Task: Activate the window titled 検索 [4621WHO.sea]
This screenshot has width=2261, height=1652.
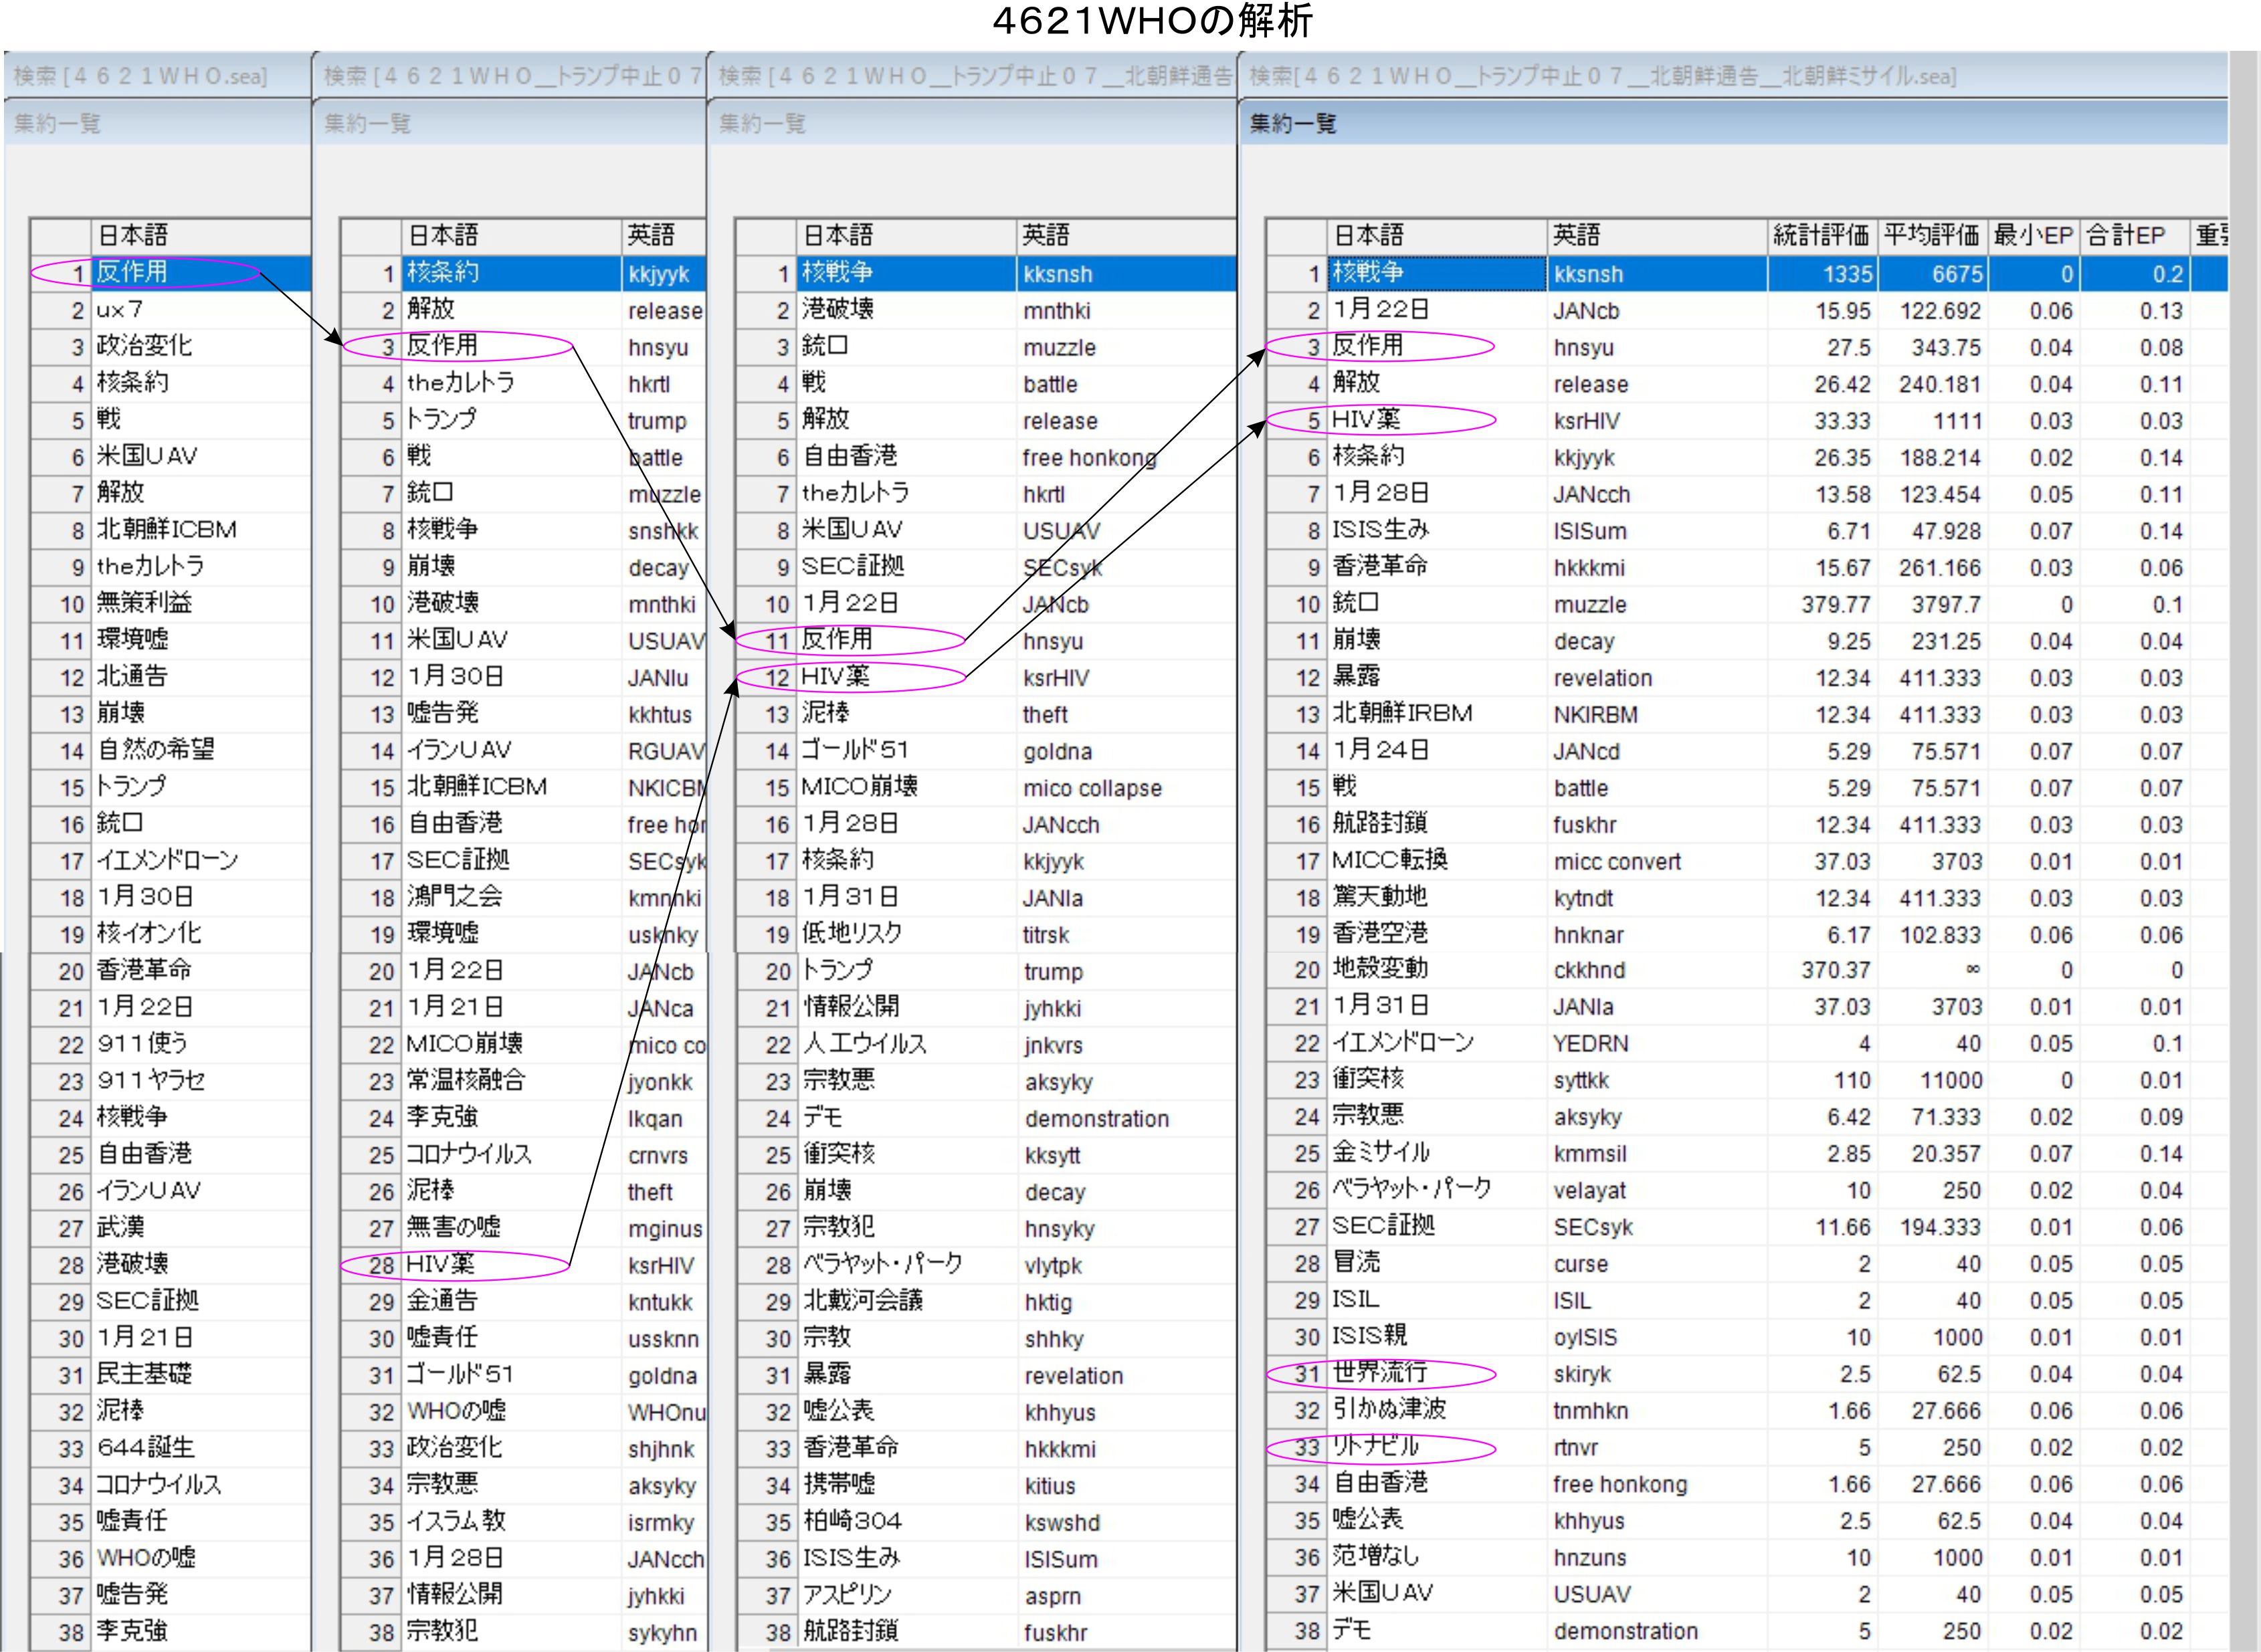Action: coord(141,76)
